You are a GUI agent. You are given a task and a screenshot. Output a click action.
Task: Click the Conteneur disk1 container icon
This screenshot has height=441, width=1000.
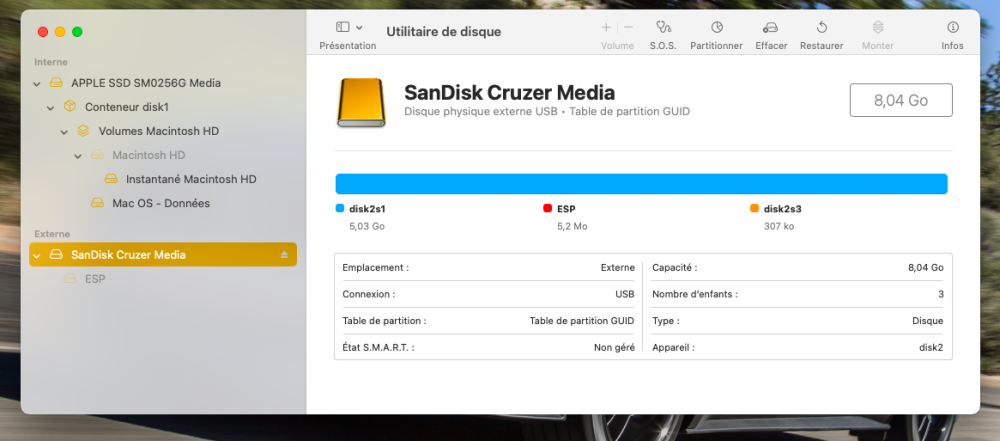click(70, 107)
